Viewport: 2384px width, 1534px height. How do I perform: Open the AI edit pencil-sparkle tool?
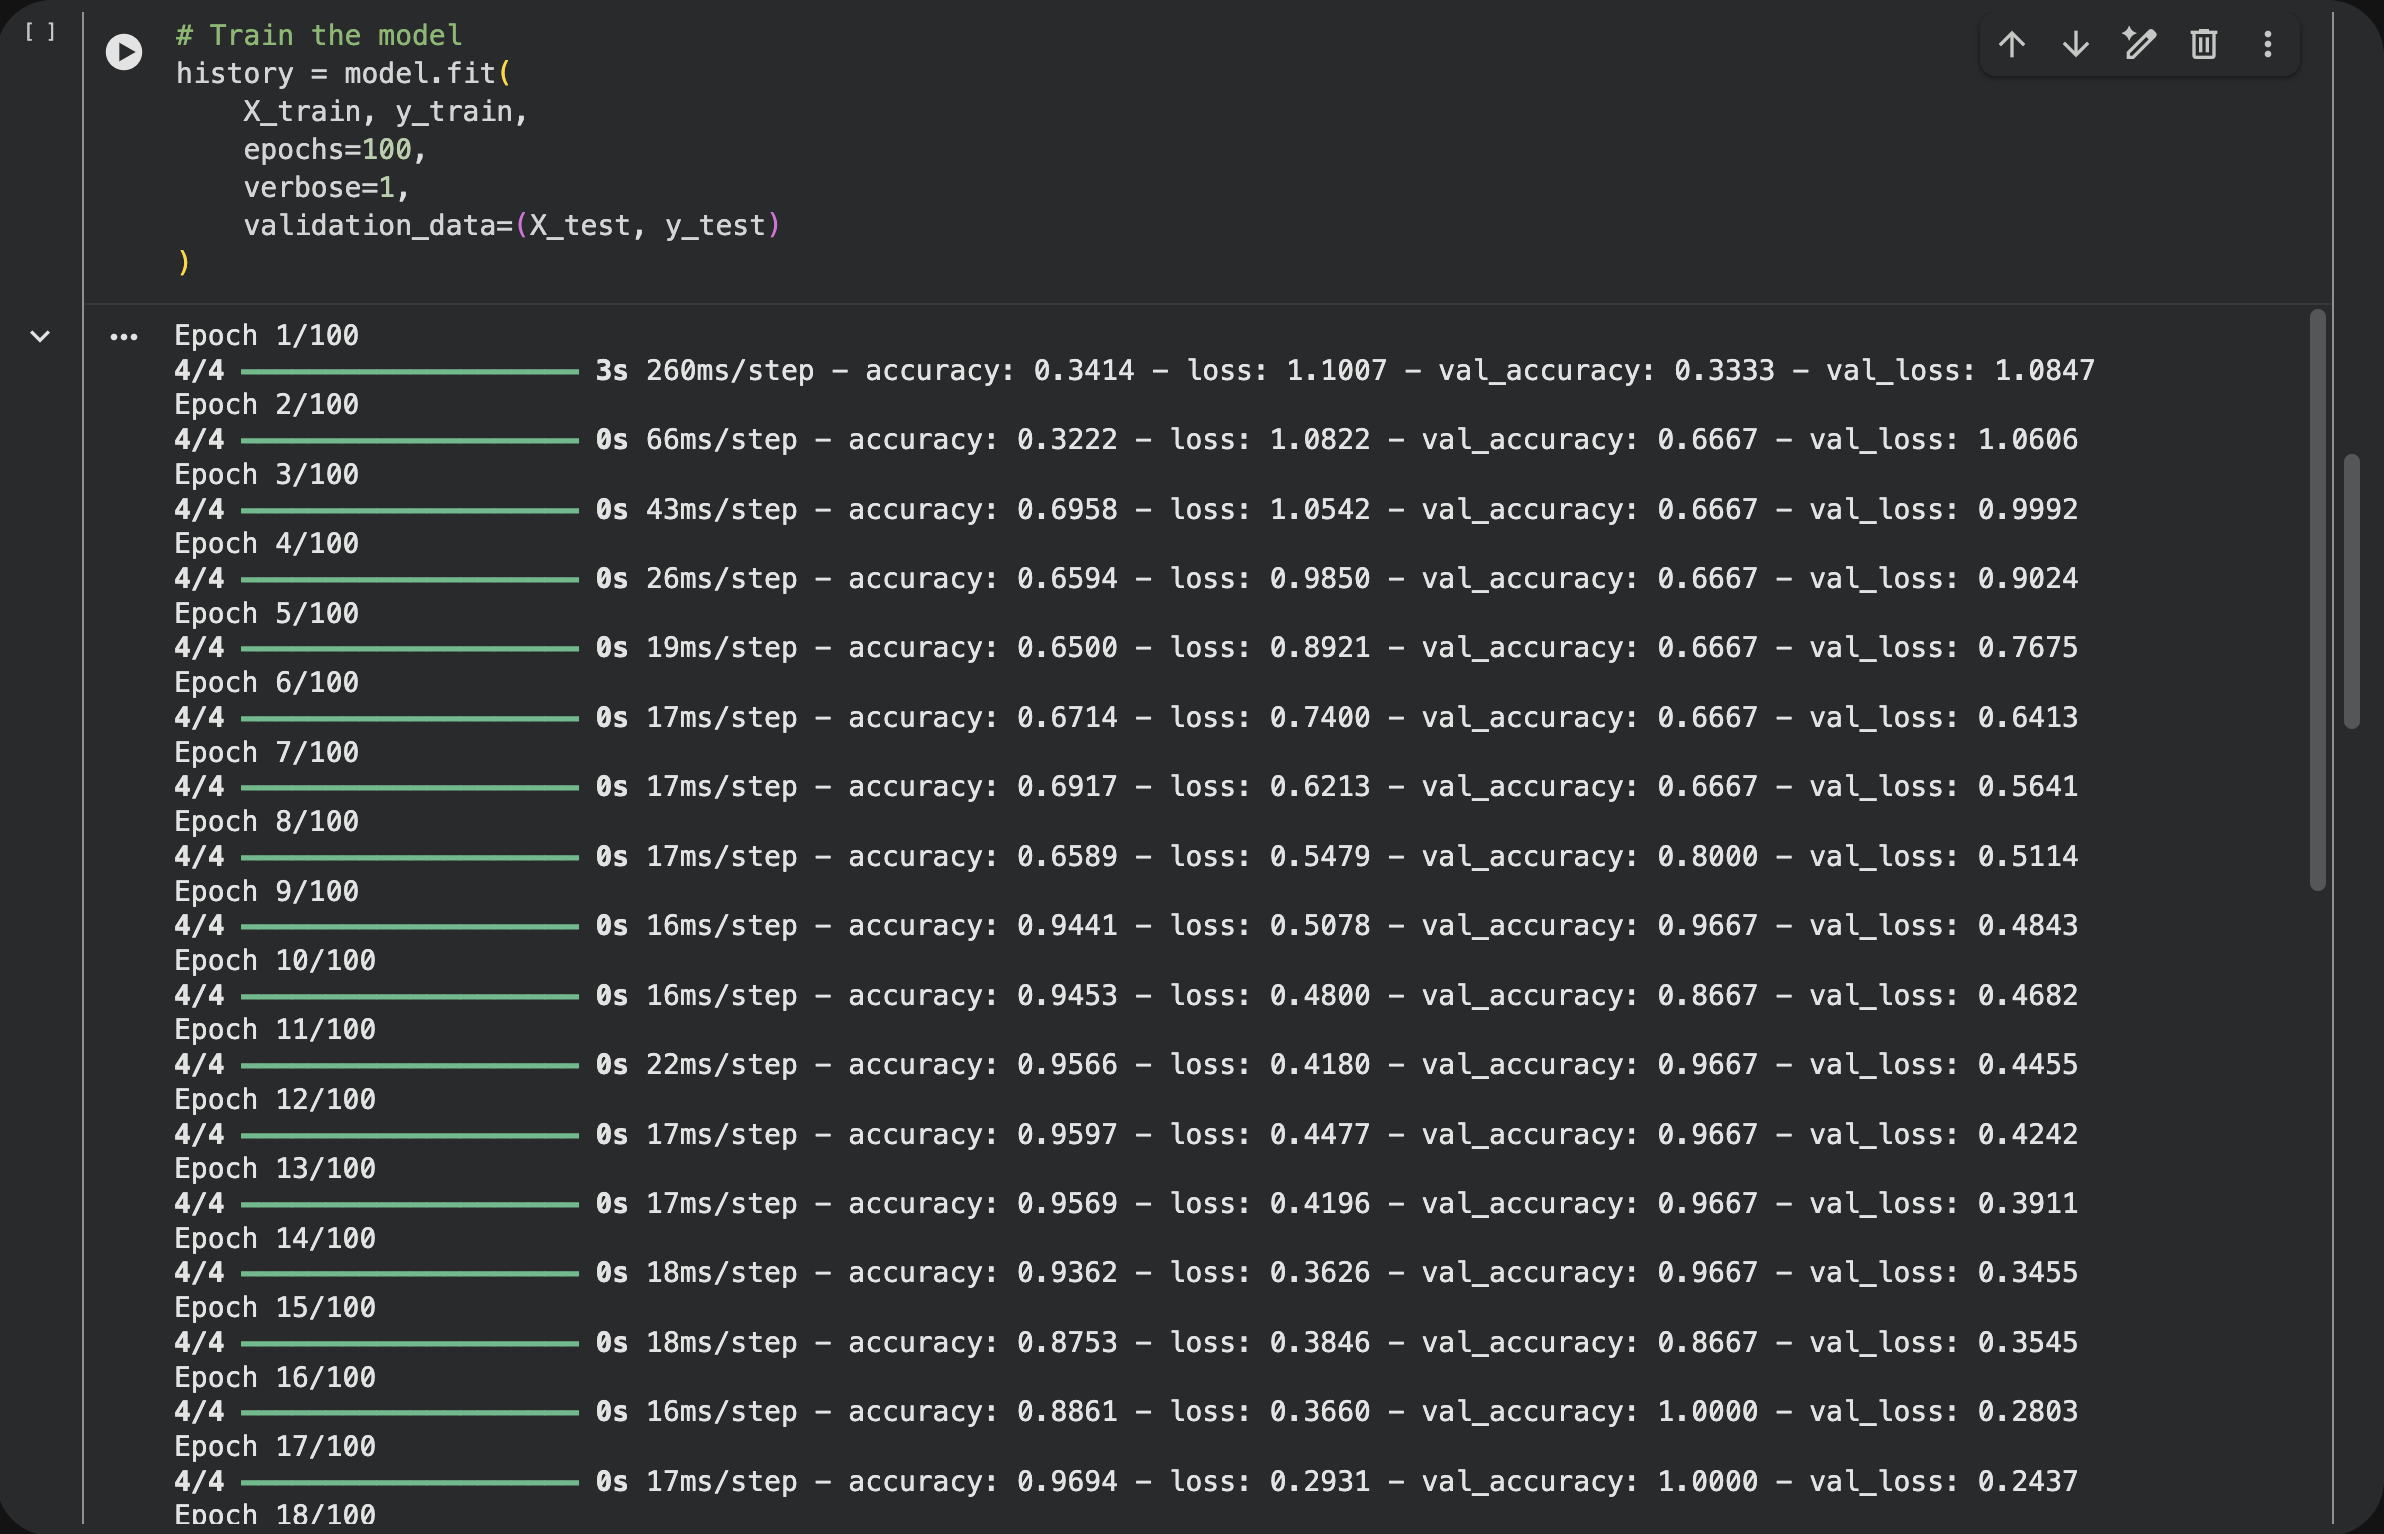2139,44
